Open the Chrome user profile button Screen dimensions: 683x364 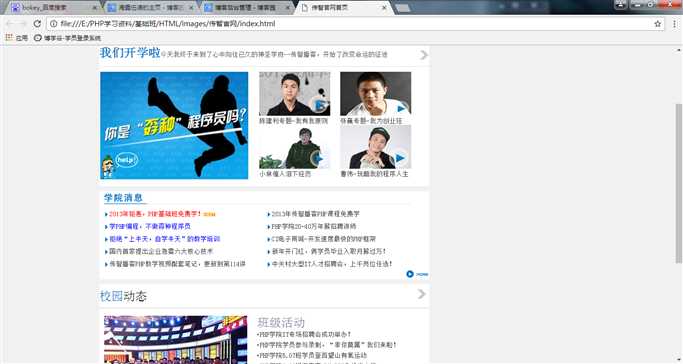click(620, 4)
